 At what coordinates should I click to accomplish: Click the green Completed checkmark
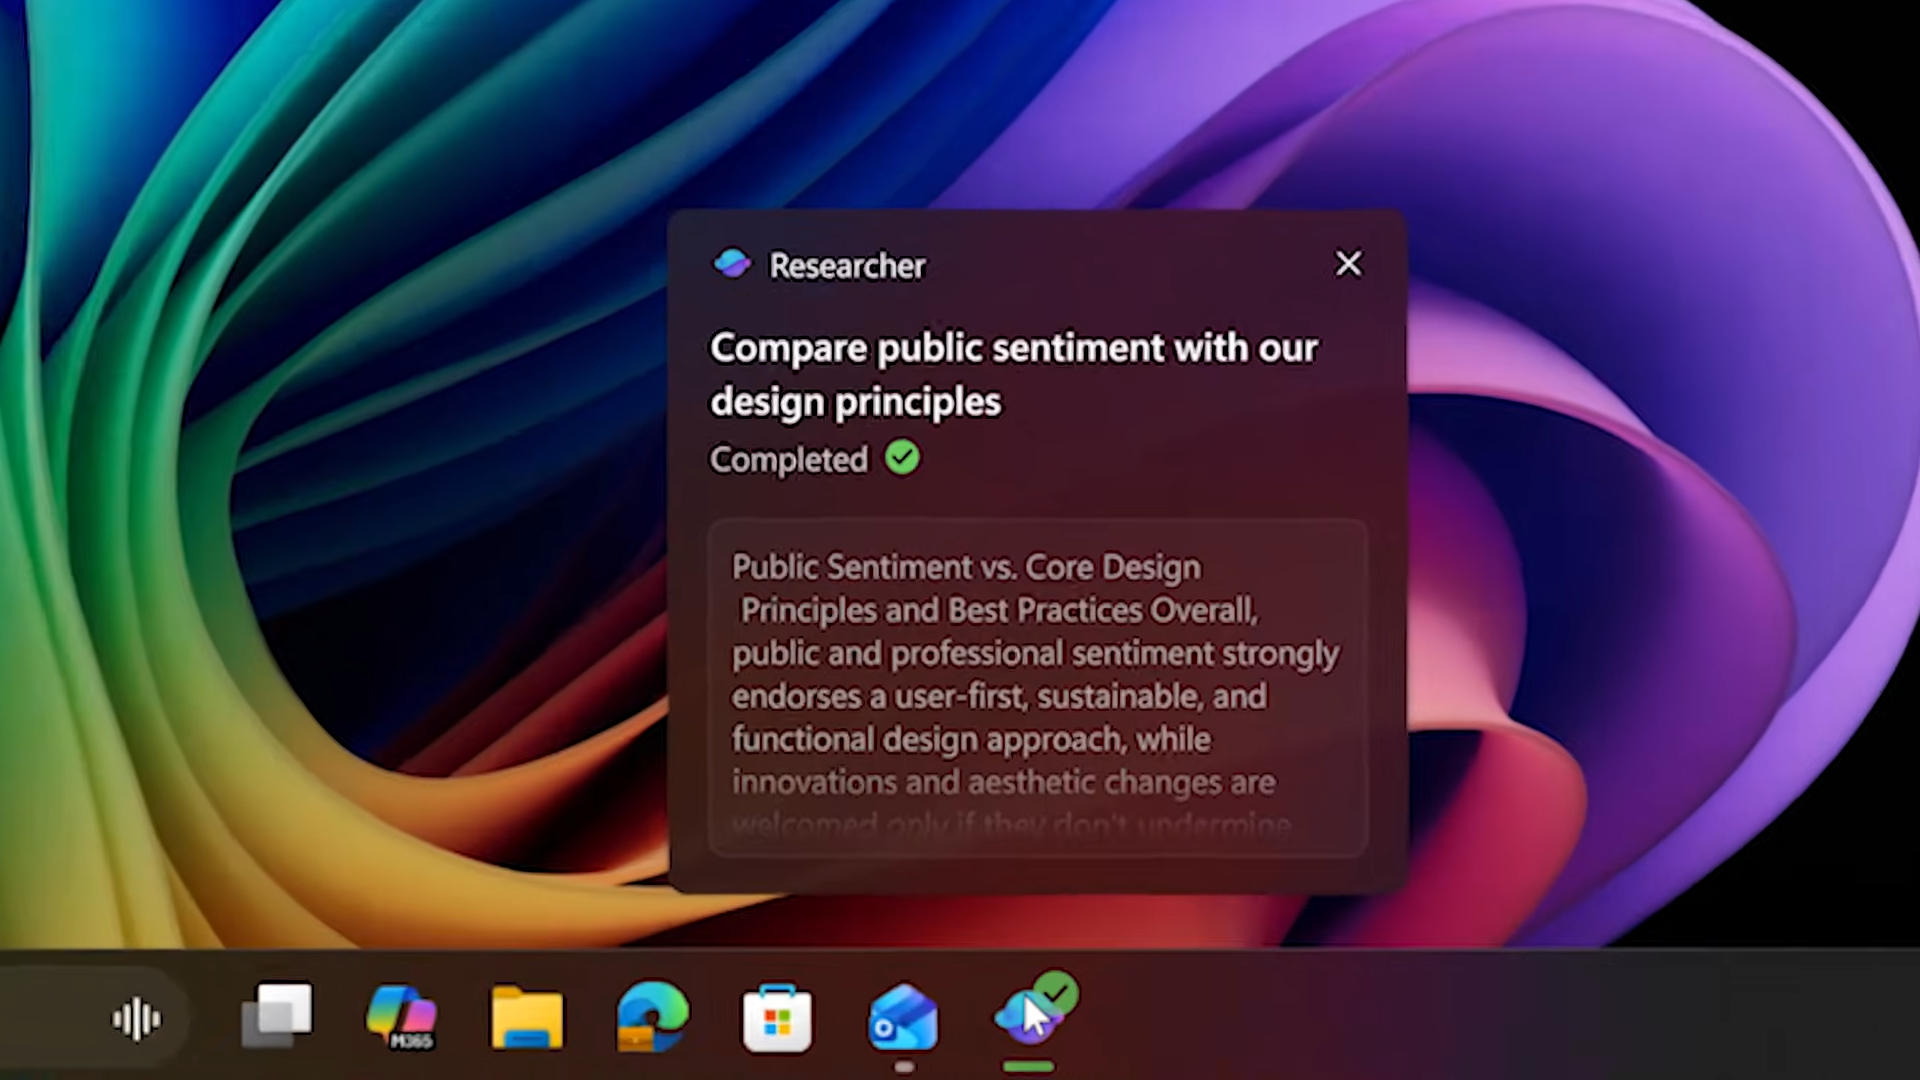tap(901, 458)
